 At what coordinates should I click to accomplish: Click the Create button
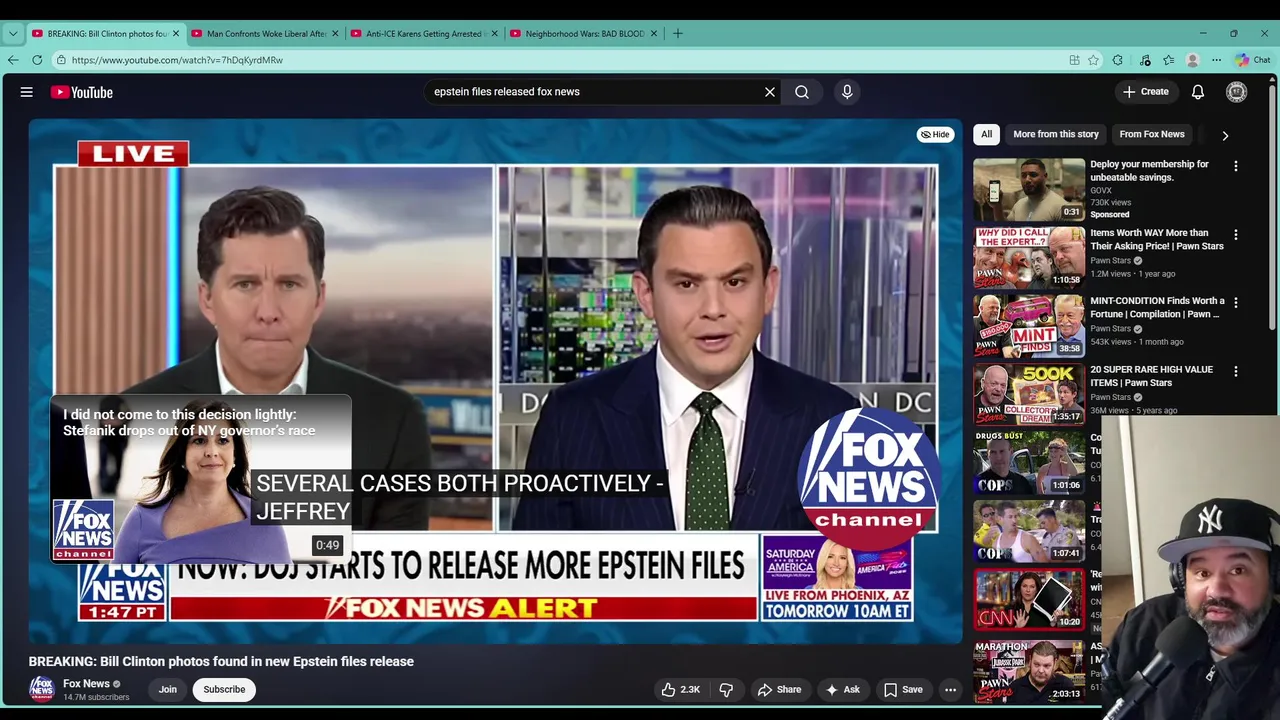coord(1146,92)
